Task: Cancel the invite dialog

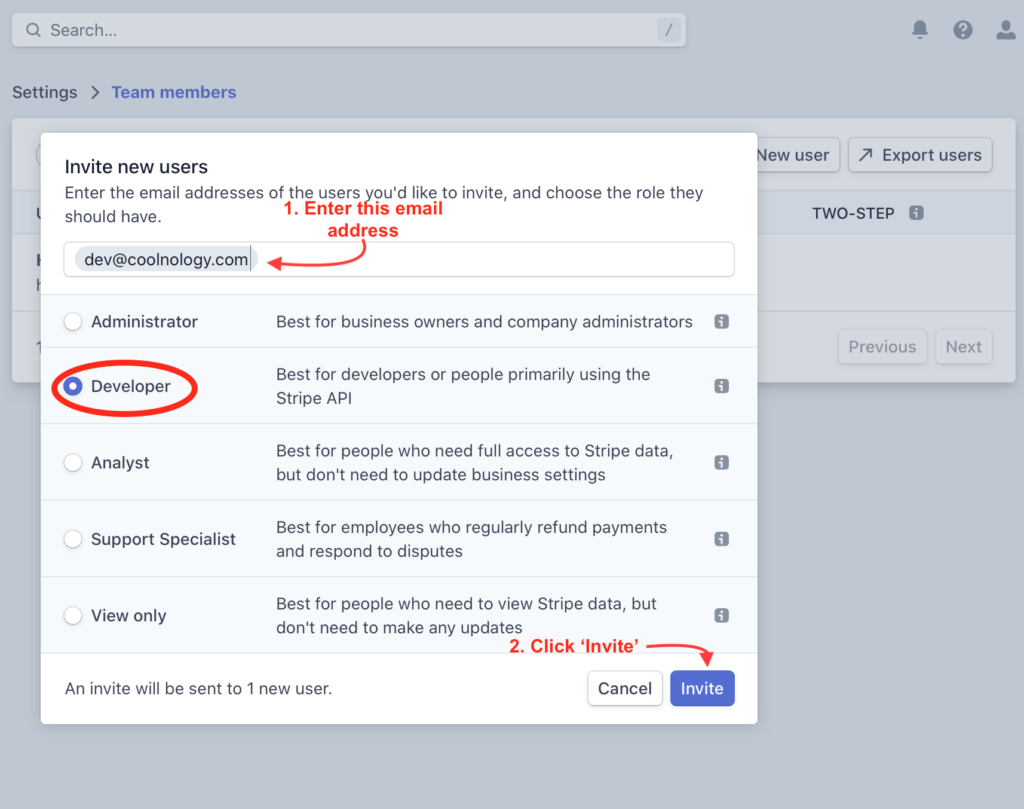Action: click(625, 688)
